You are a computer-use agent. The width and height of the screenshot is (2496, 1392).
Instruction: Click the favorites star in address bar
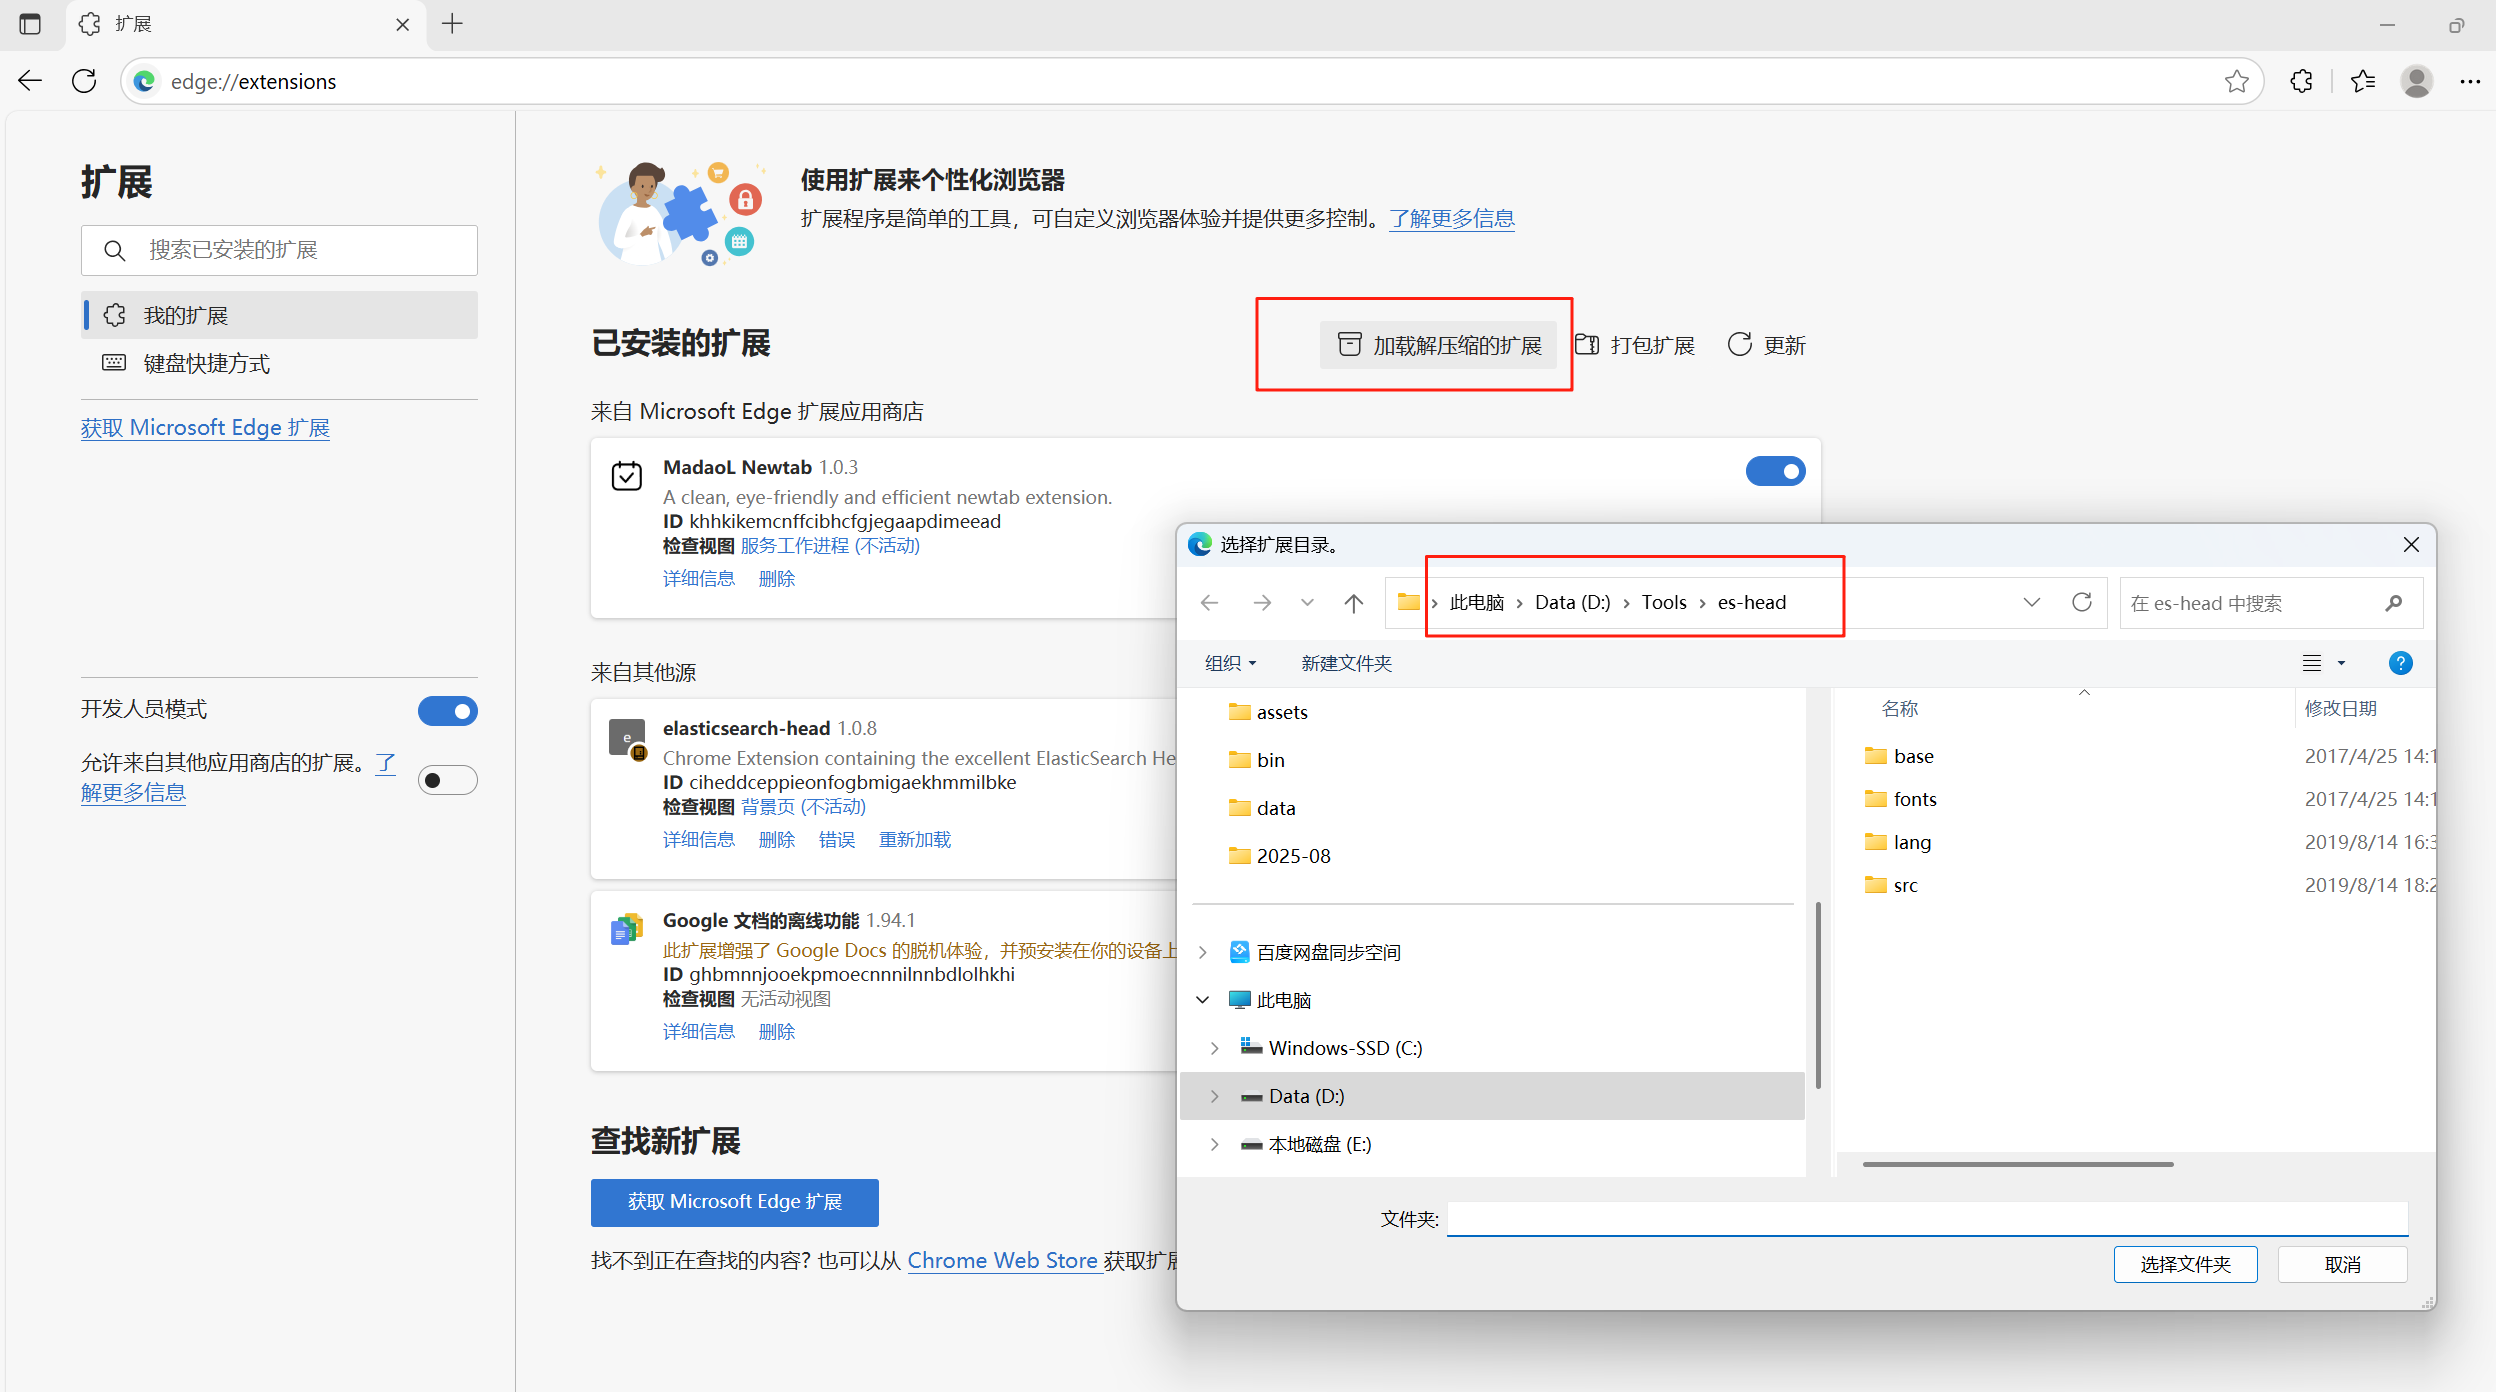point(2236,81)
